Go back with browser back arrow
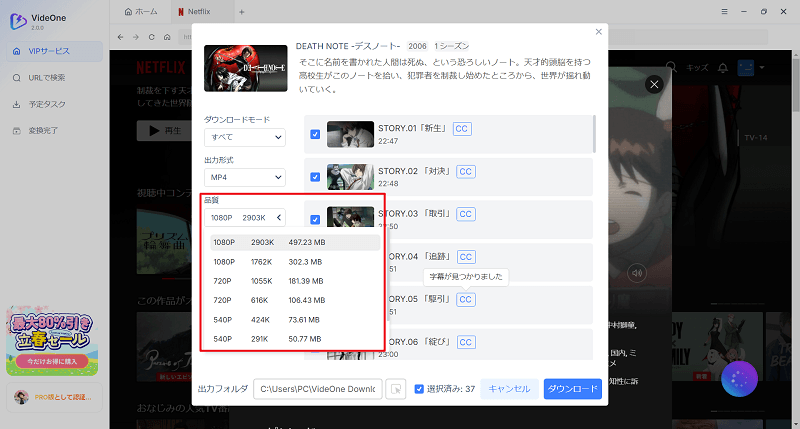 click(120, 37)
